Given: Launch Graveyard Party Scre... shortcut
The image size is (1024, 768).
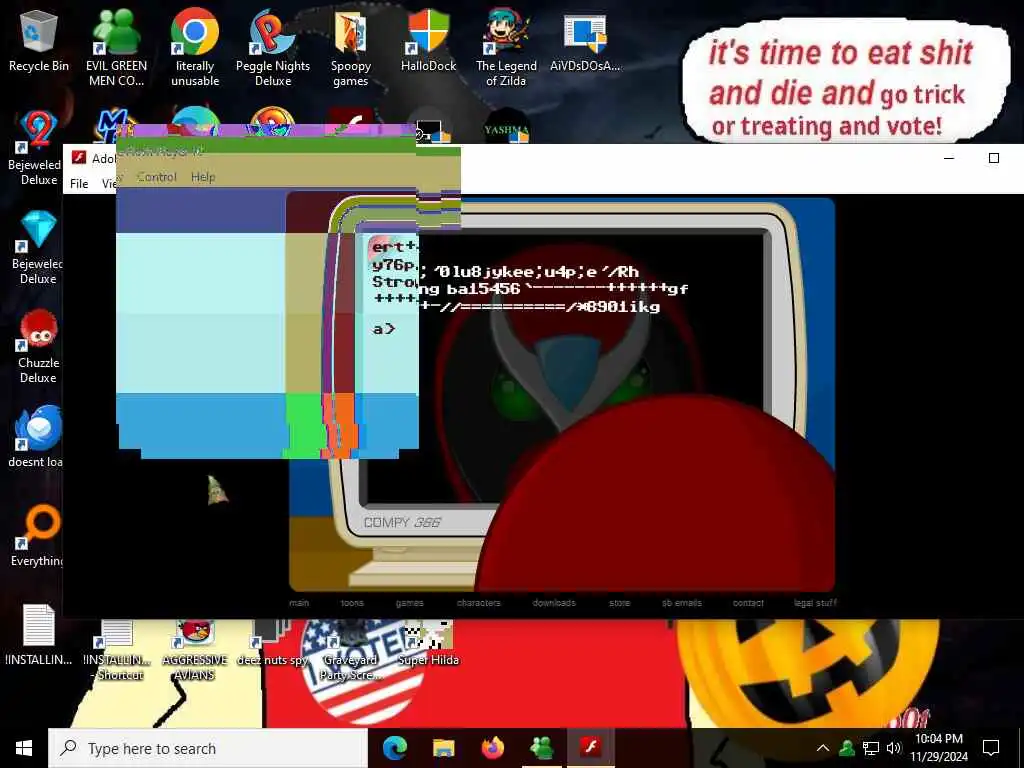Looking at the screenshot, I should [351, 650].
